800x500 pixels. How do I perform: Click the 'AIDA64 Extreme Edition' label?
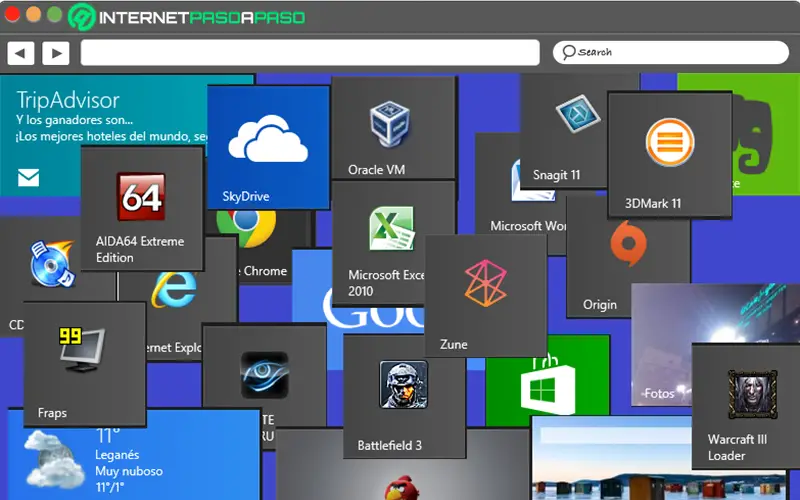[140, 249]
